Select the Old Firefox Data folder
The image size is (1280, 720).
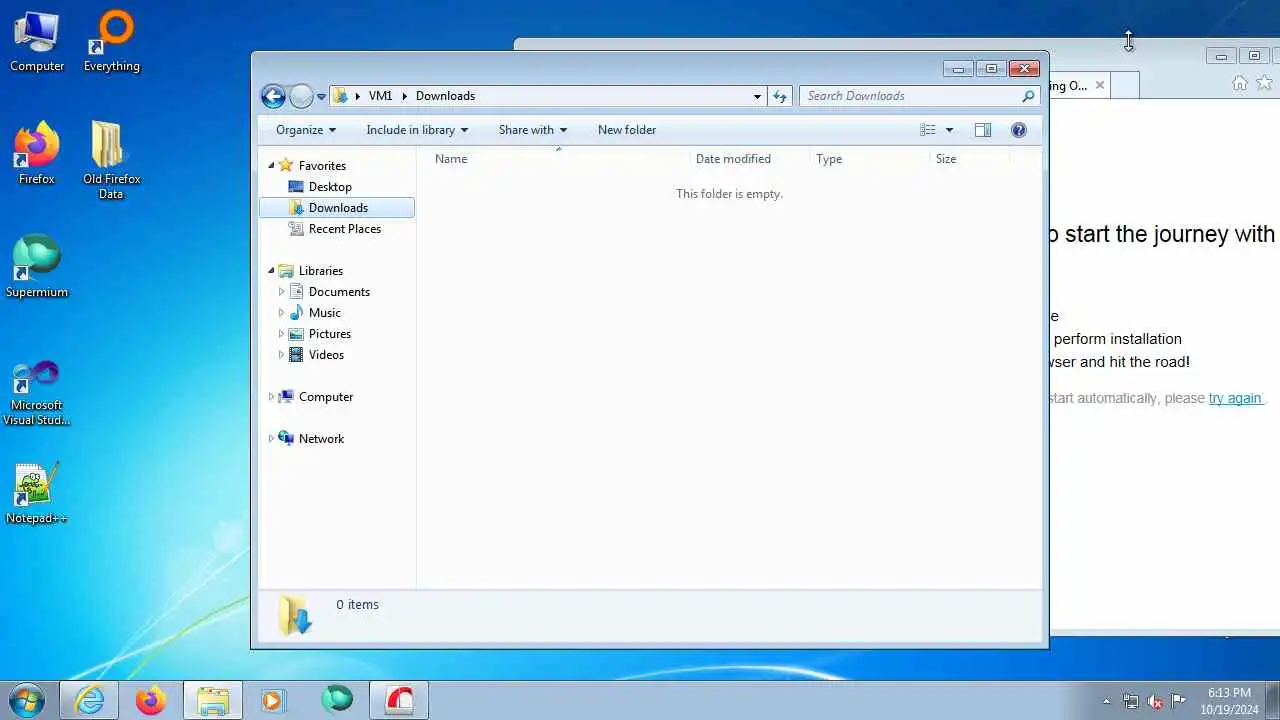(111, 160)
